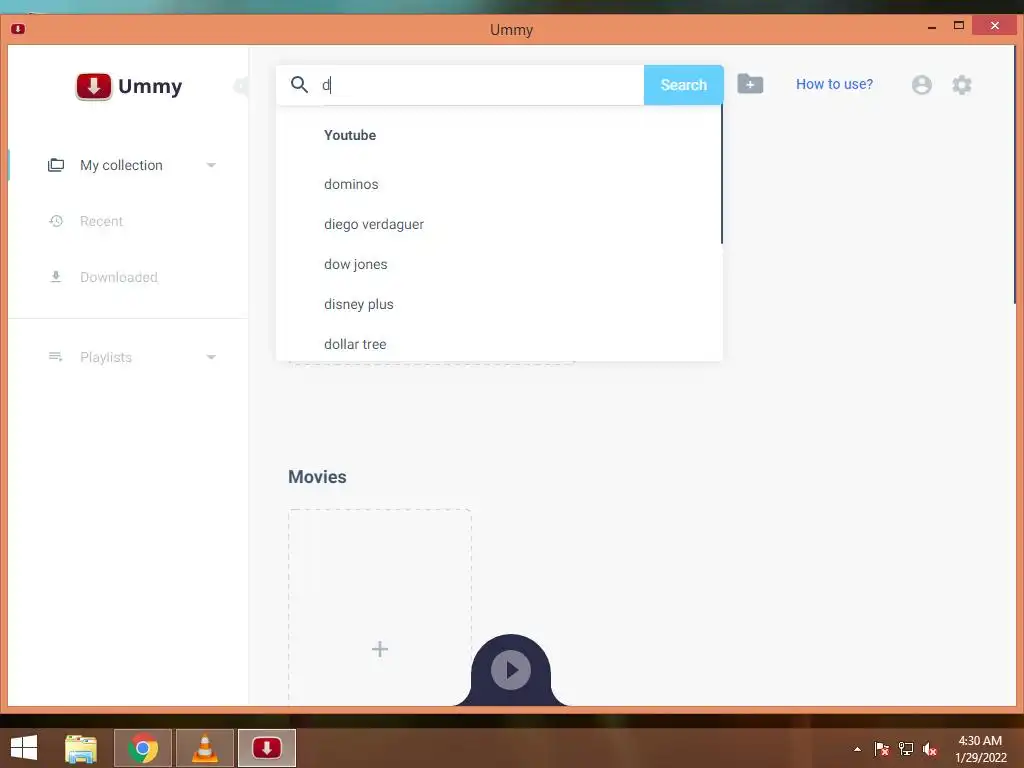Select the diego verdaguer suggestion
The height and width of the screenshot is (768, 1024).
499,224
